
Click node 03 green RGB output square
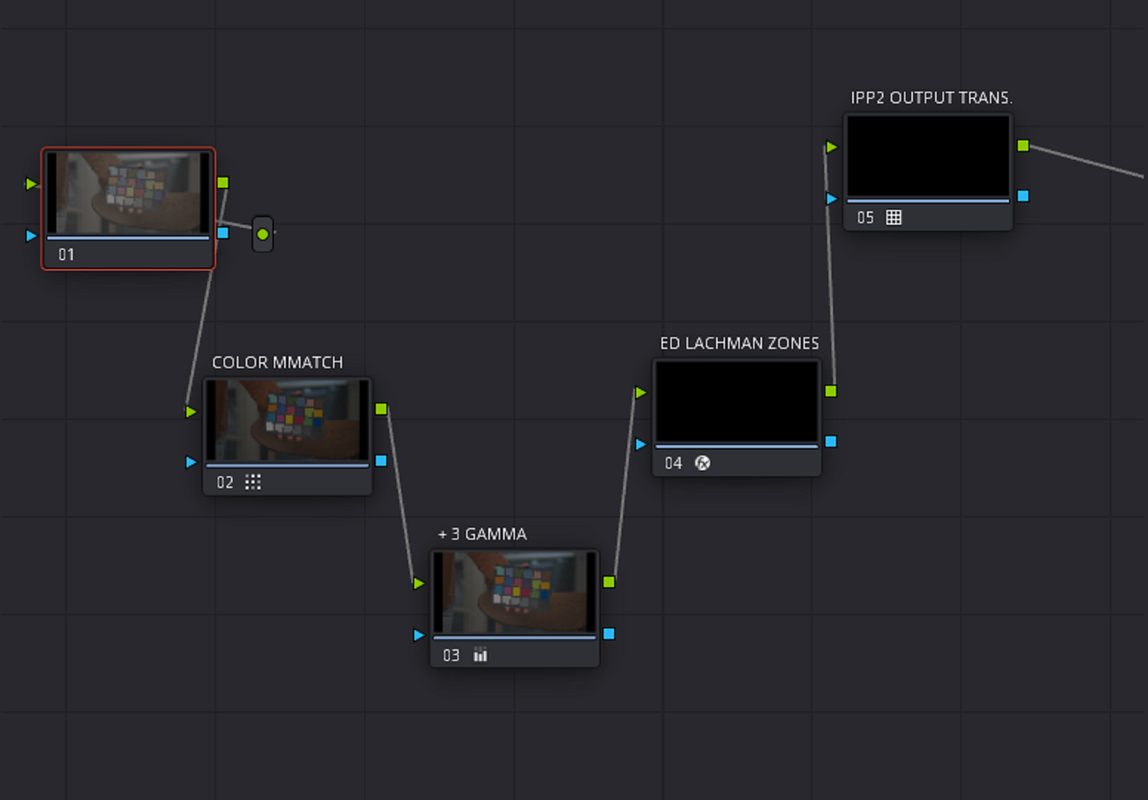point(609,582)
